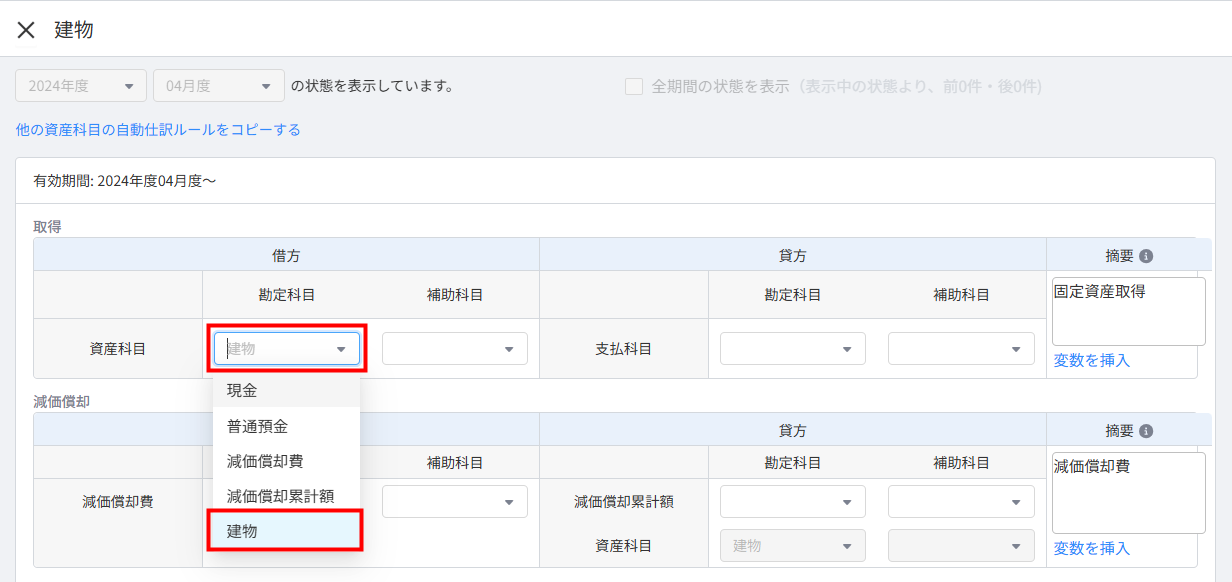The height and width of the screenshot is (582, 1232).
Task: Click 変数を挿入 link under 固定資産取得
Action: tap(1091, 360)
